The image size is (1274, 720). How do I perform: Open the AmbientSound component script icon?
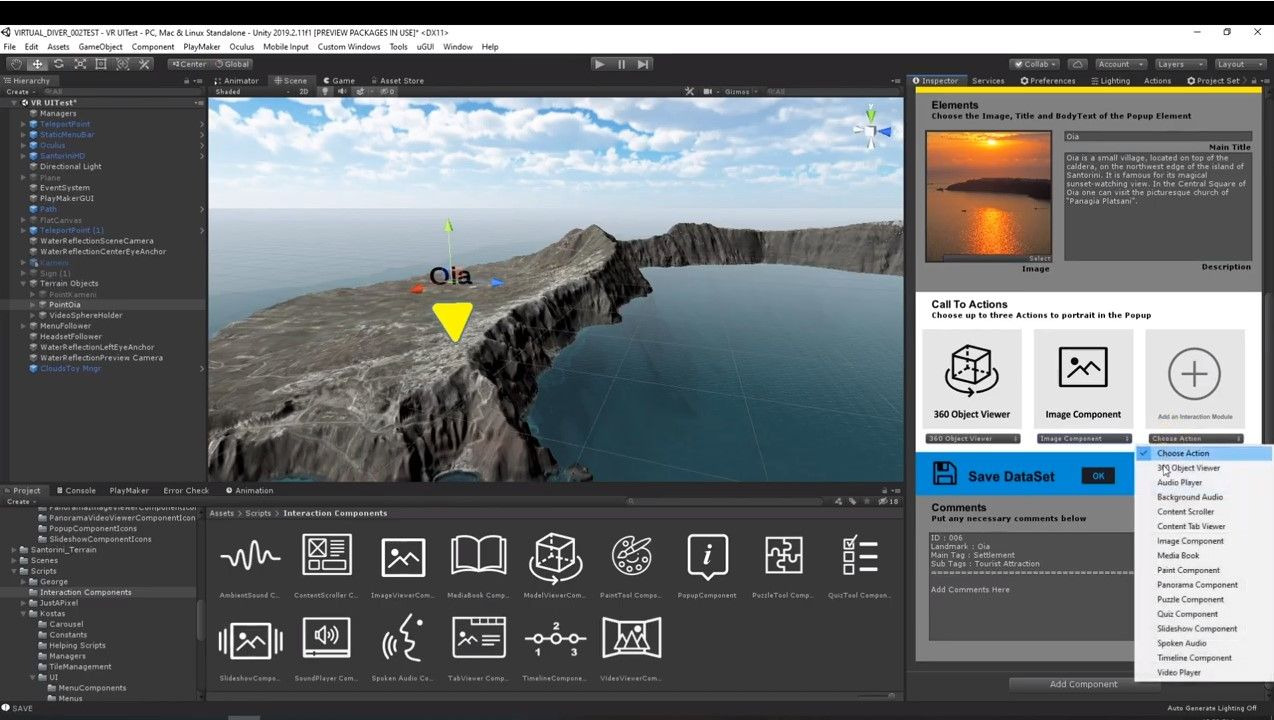[250, 556]
